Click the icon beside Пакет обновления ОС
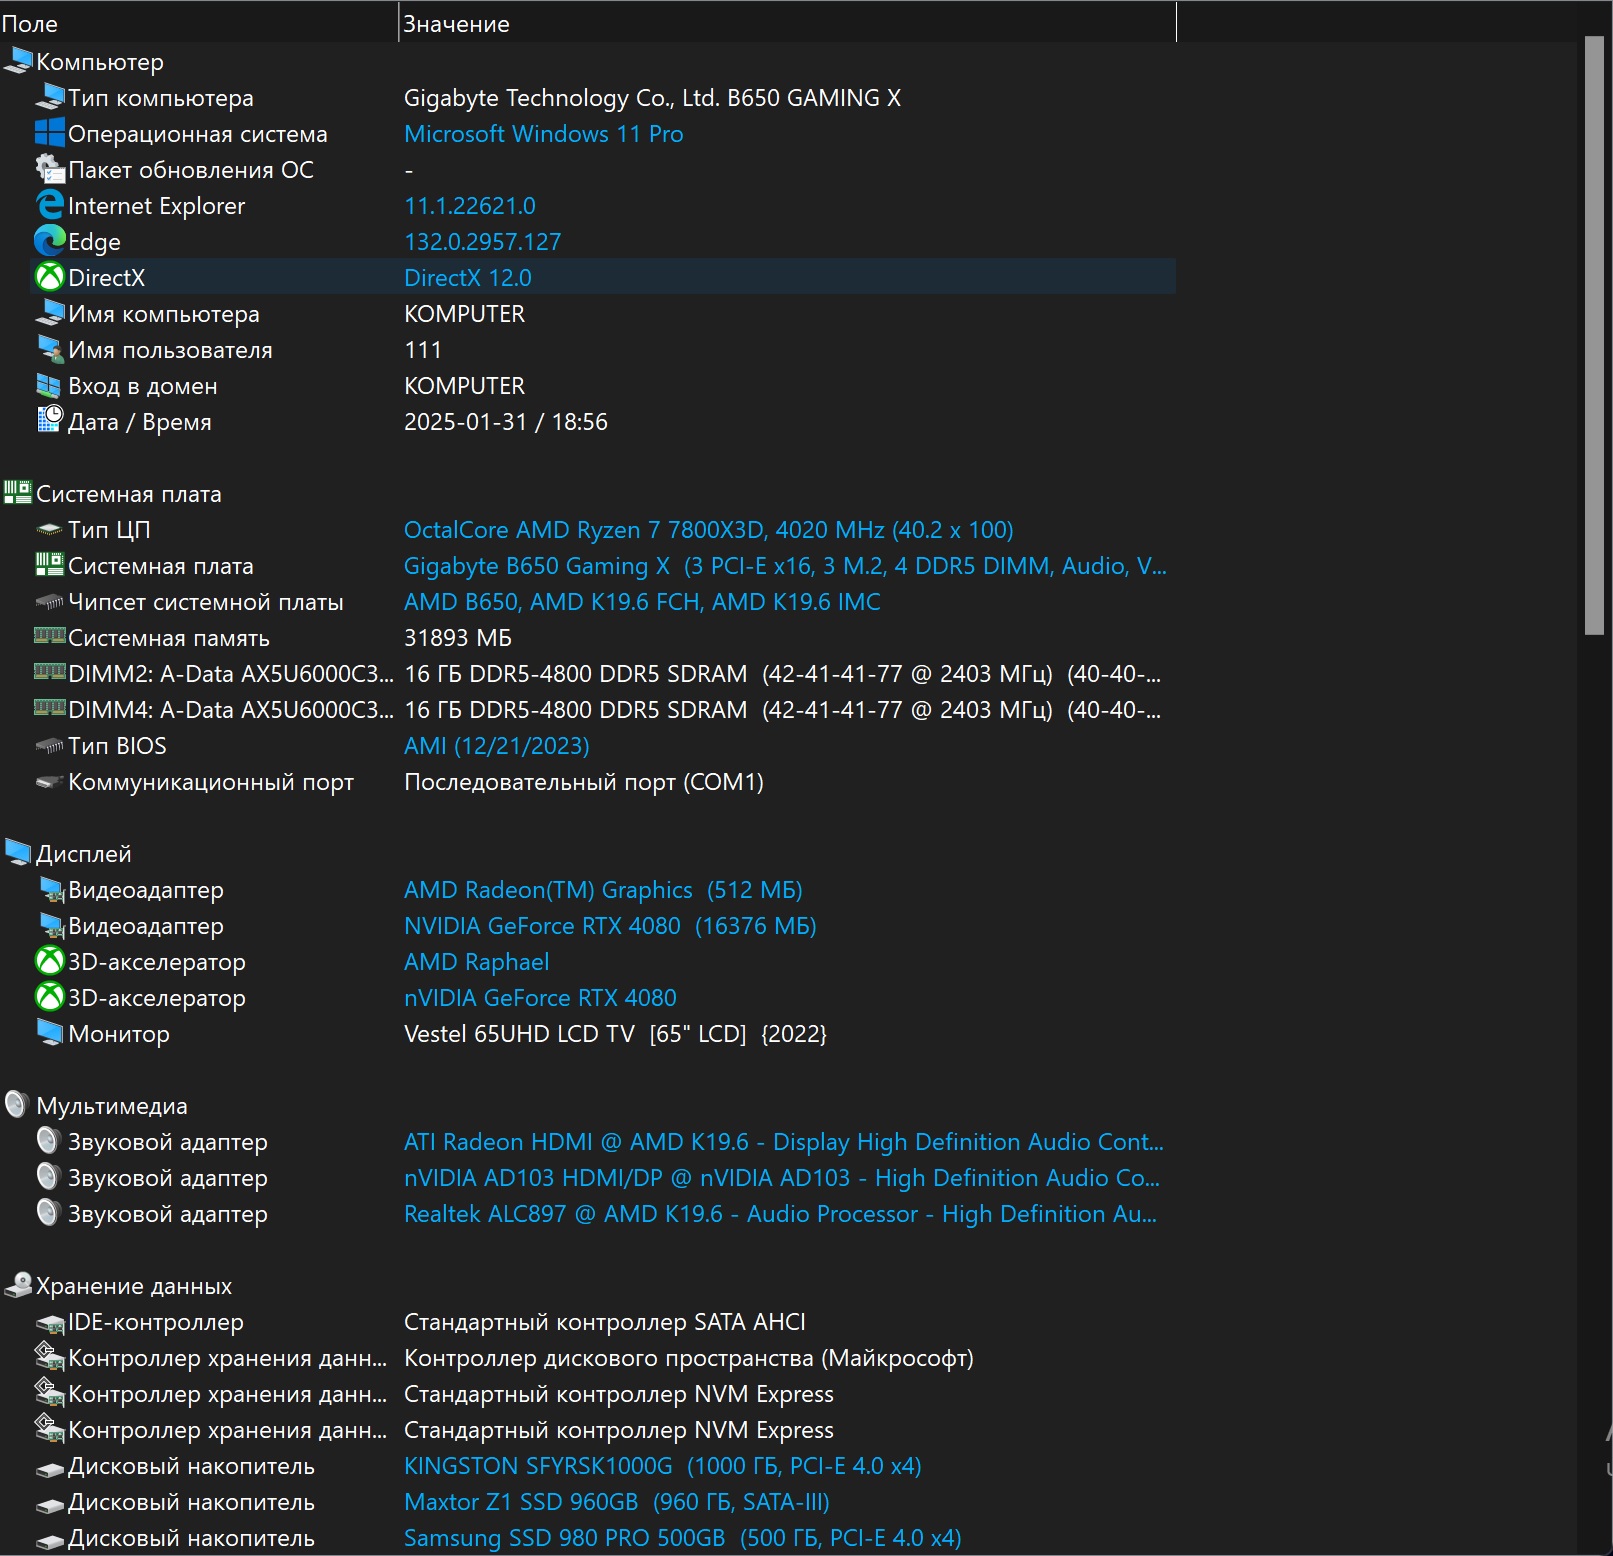Screen dimensions: 1613x1556 point(50,169)
